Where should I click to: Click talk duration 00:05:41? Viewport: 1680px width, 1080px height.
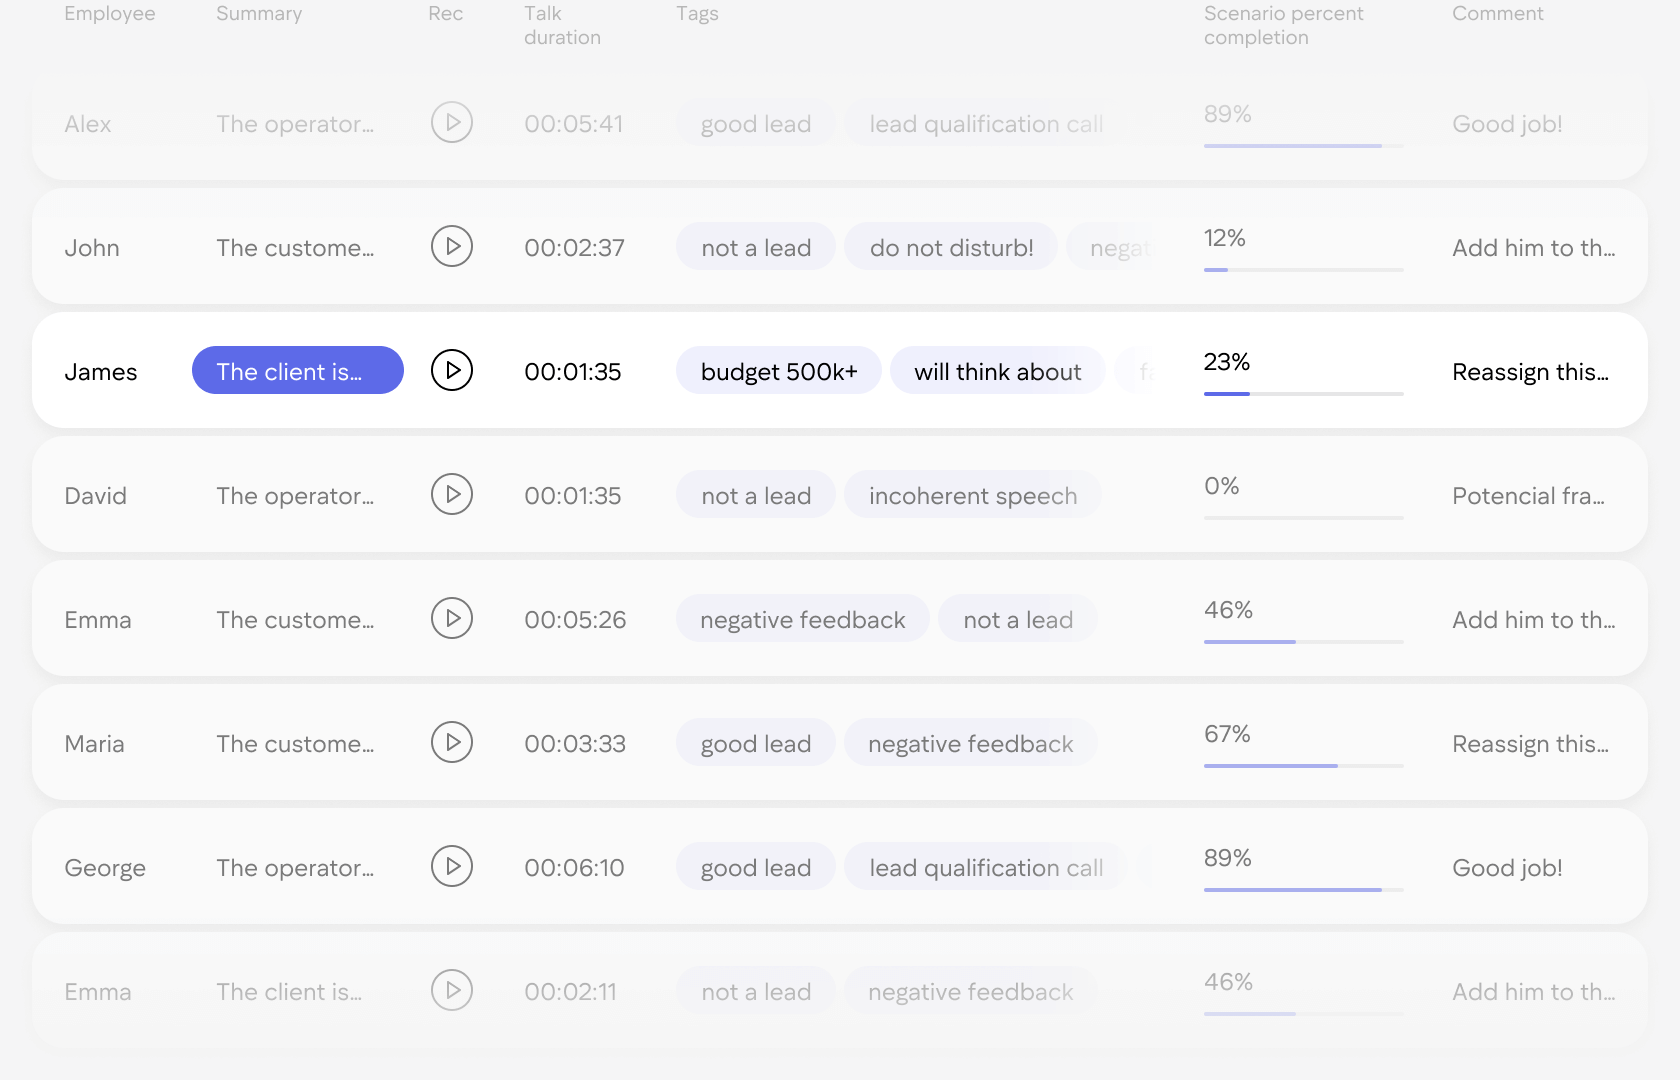click(x=574, y=124)
